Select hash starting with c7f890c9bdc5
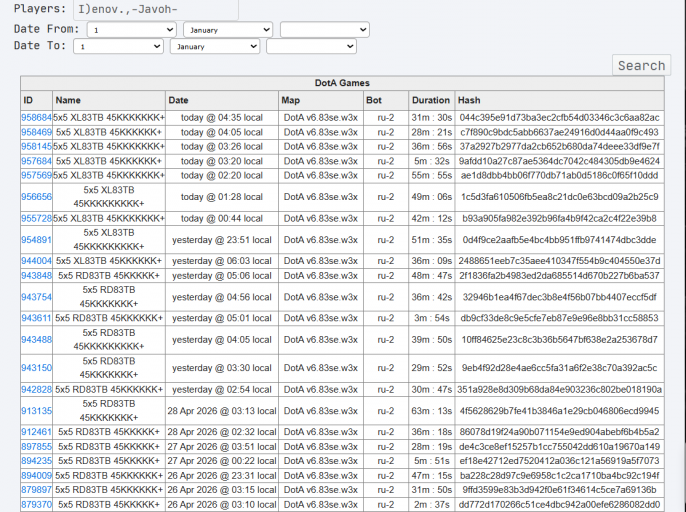This screenshot has width=686, height=512. (x=560, y=132)
